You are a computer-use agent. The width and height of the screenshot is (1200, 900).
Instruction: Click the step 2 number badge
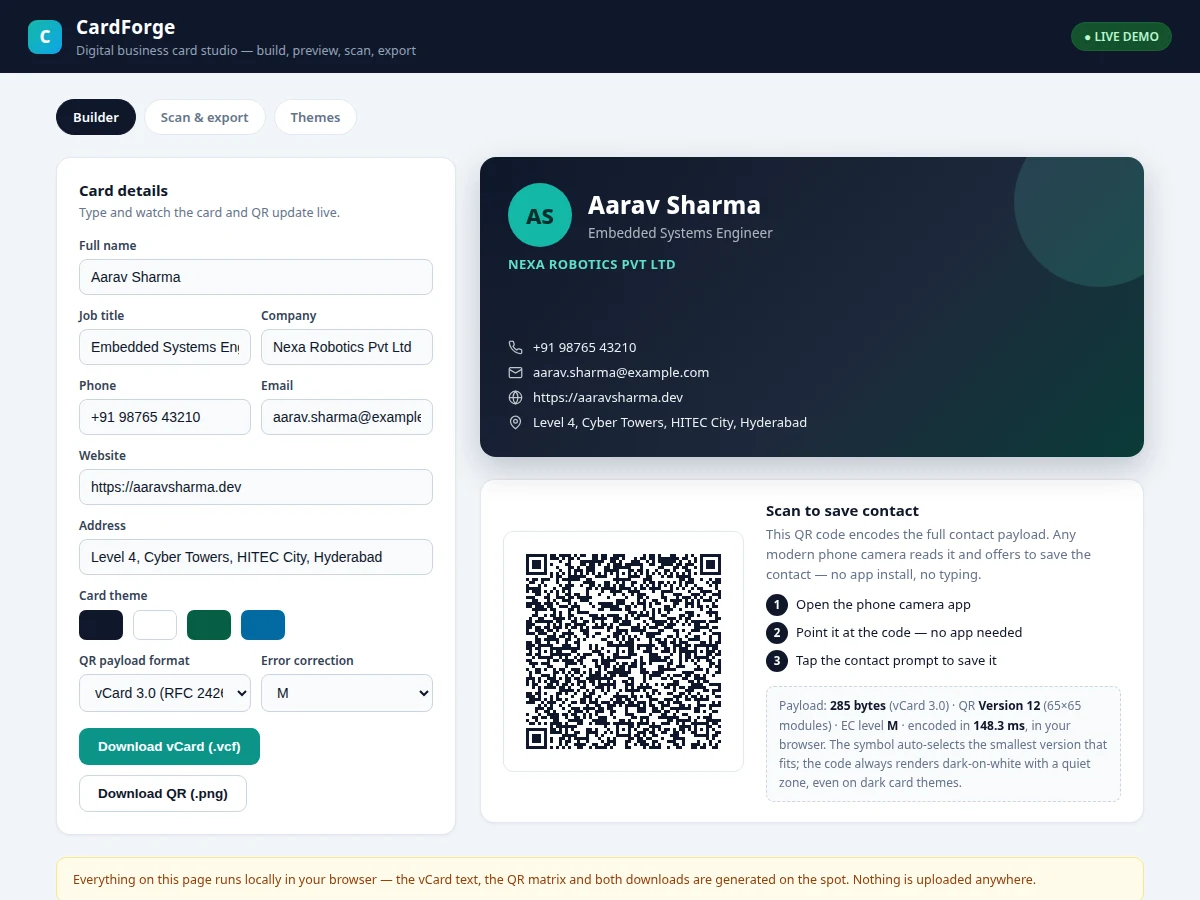[x=777, y=633]
